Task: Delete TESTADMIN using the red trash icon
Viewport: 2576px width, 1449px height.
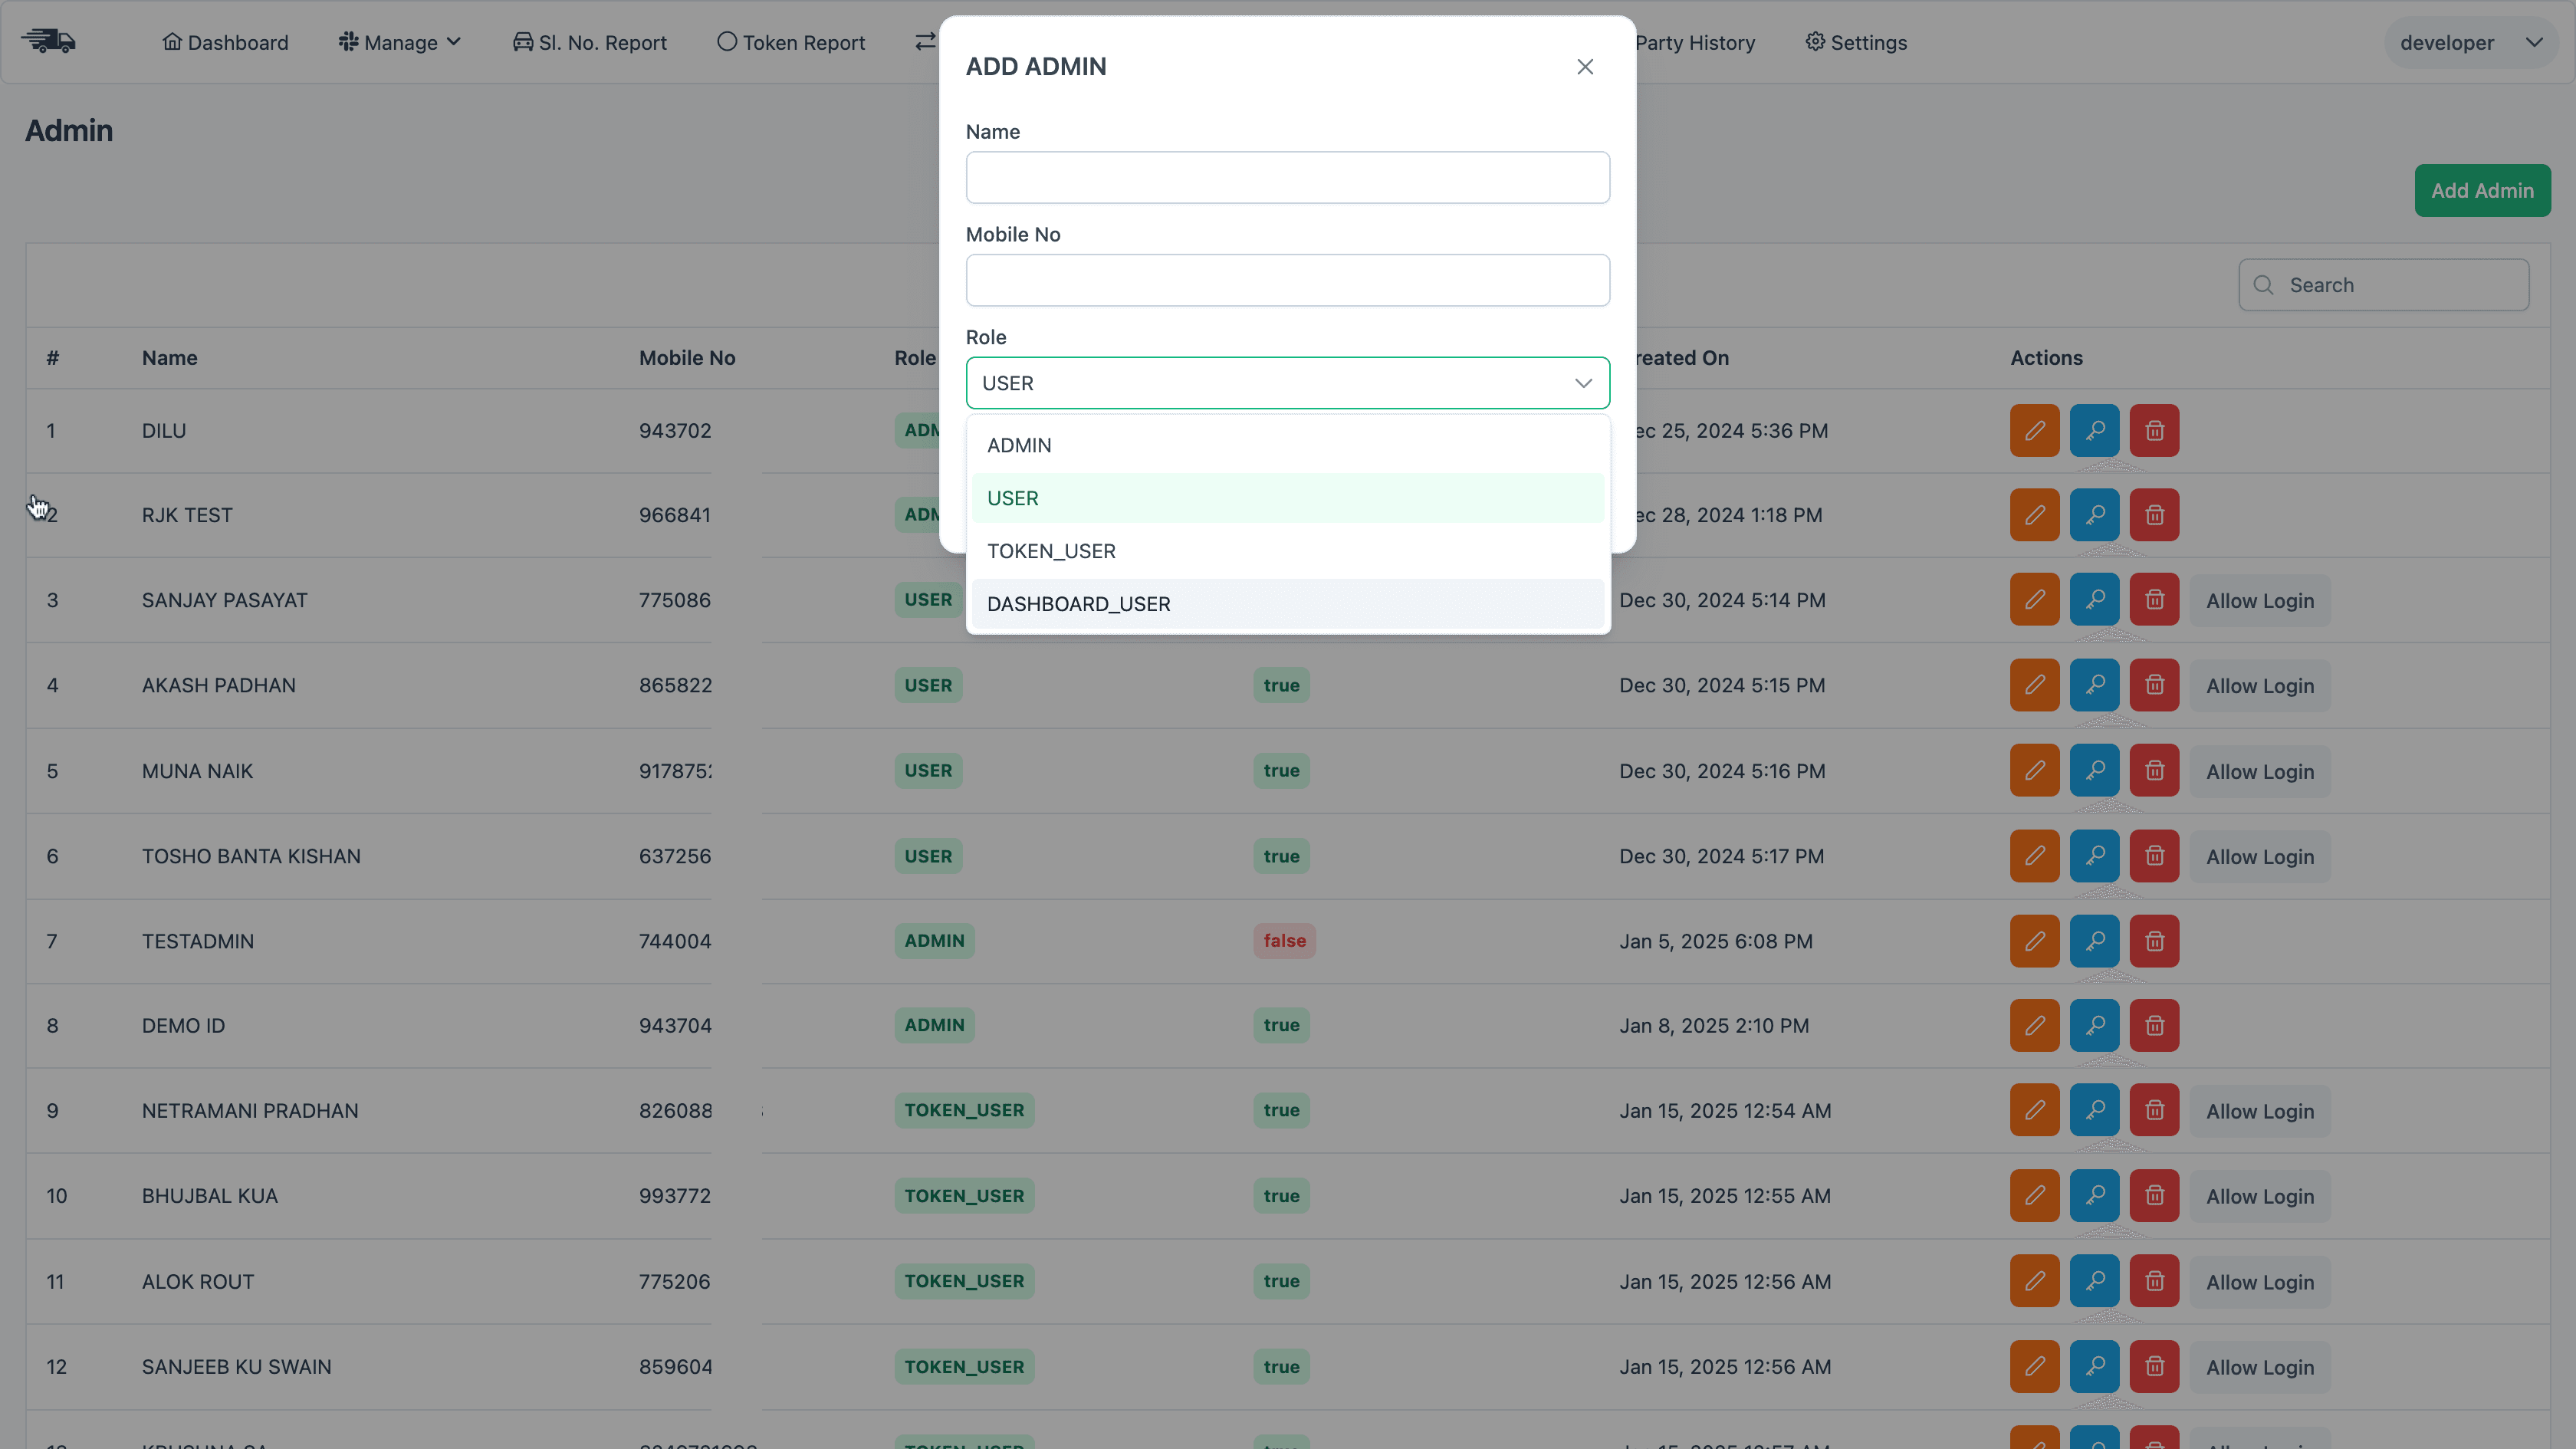Action: (2155, 941)
